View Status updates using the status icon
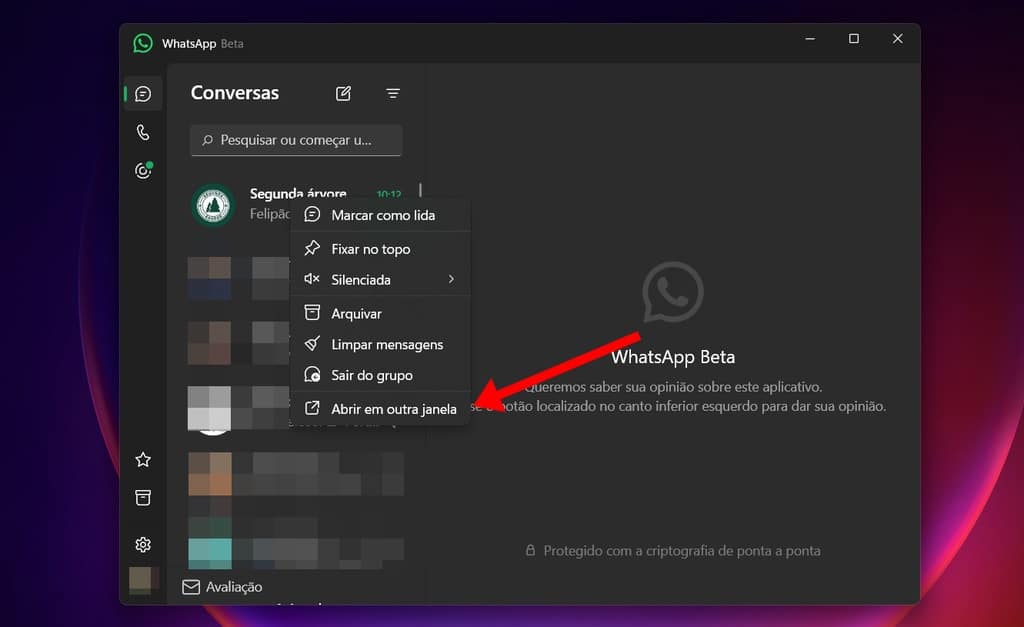The image size is (1024, 627). click(x=142, y=170)
